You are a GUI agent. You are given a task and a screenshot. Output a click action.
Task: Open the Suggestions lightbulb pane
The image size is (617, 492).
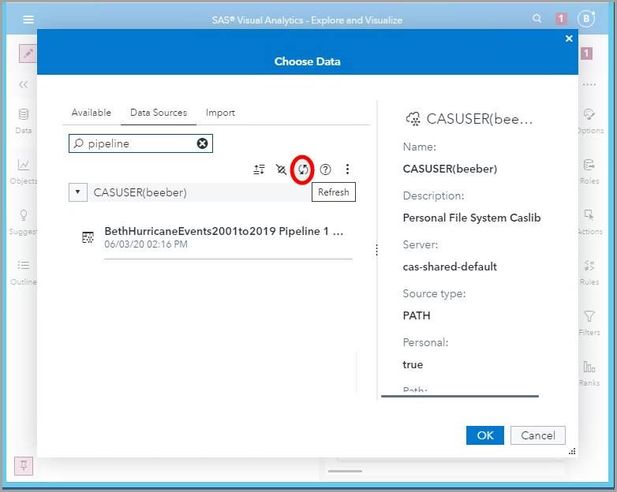pyautogui.click(x=23, y=222)
